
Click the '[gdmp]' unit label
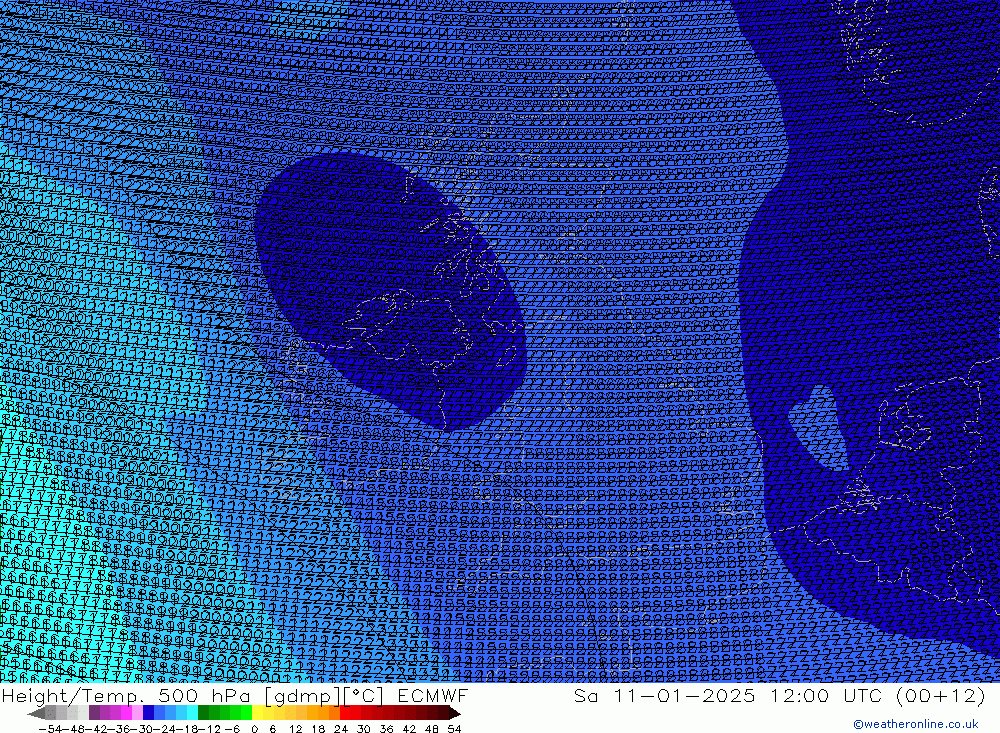click(302, 696)
